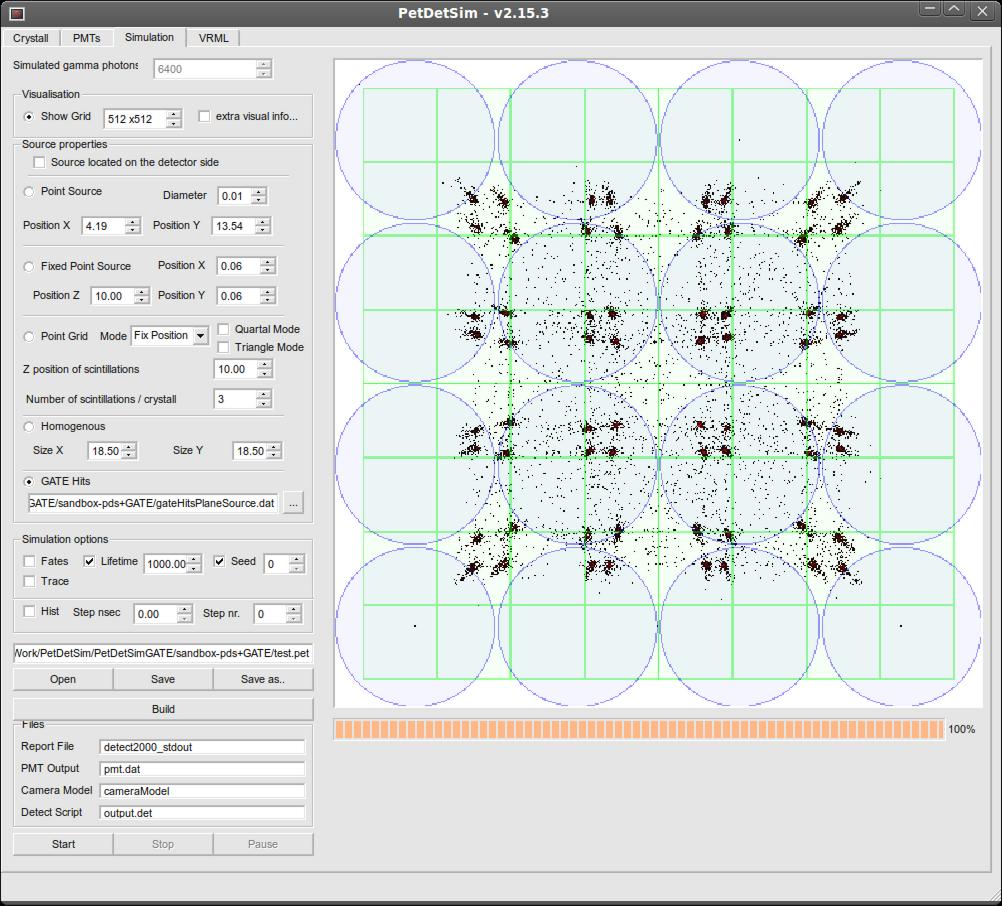Enable the Quartal Mode checkbox
Viewport: 1002px width, 906px height.
[x=223, y=329]
